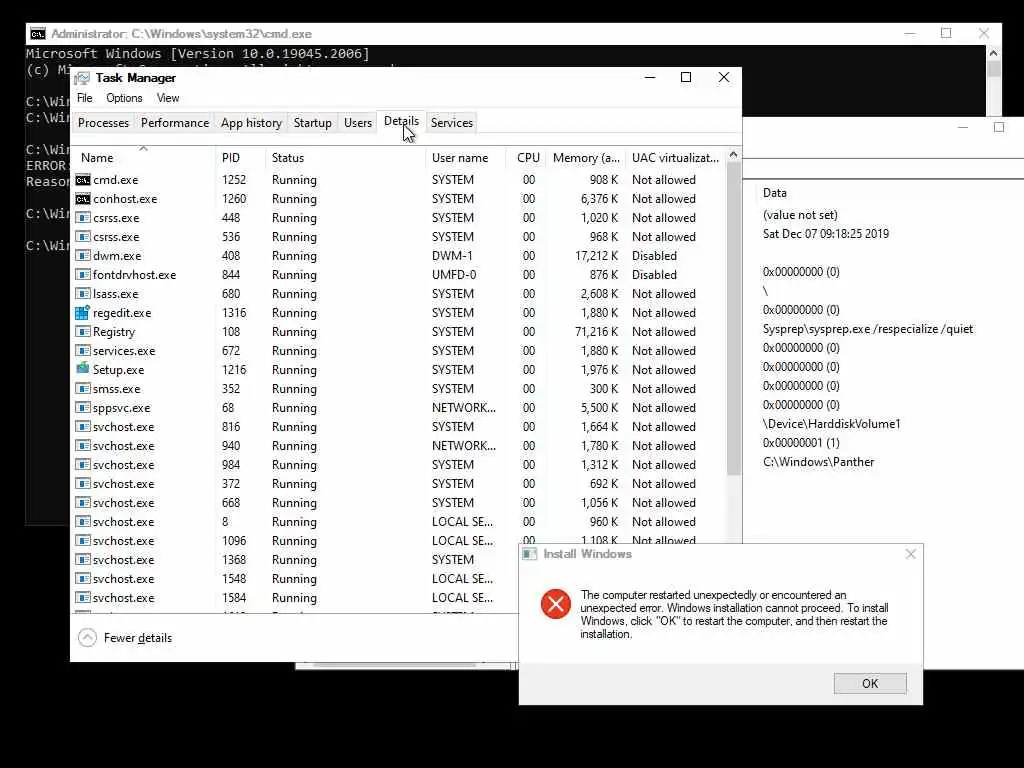
Task: Click the Data column header in Registry Editor
Action: point(775,193)
